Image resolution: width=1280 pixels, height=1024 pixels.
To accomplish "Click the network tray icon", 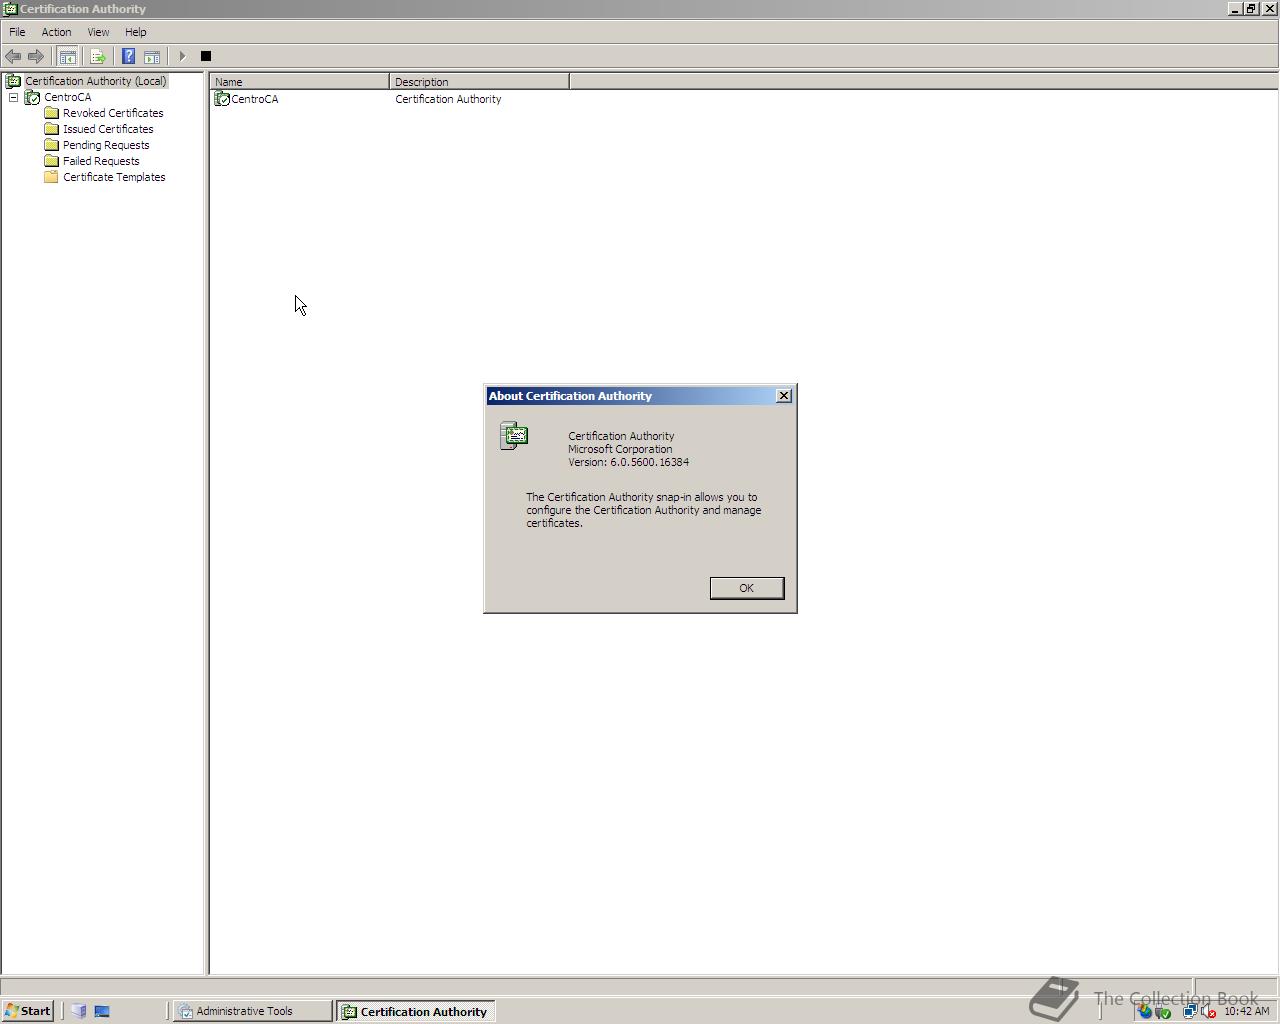I will tap(1190, 1011).
